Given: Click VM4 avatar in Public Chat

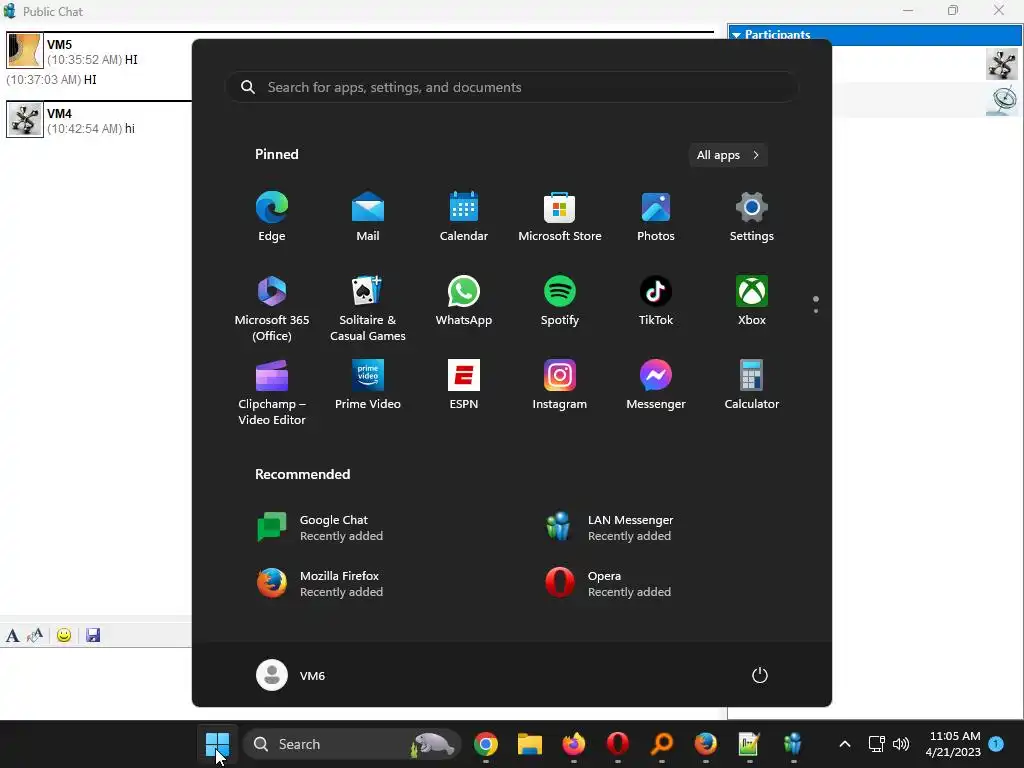Looking at the screenshot, I should click(25, 120).
